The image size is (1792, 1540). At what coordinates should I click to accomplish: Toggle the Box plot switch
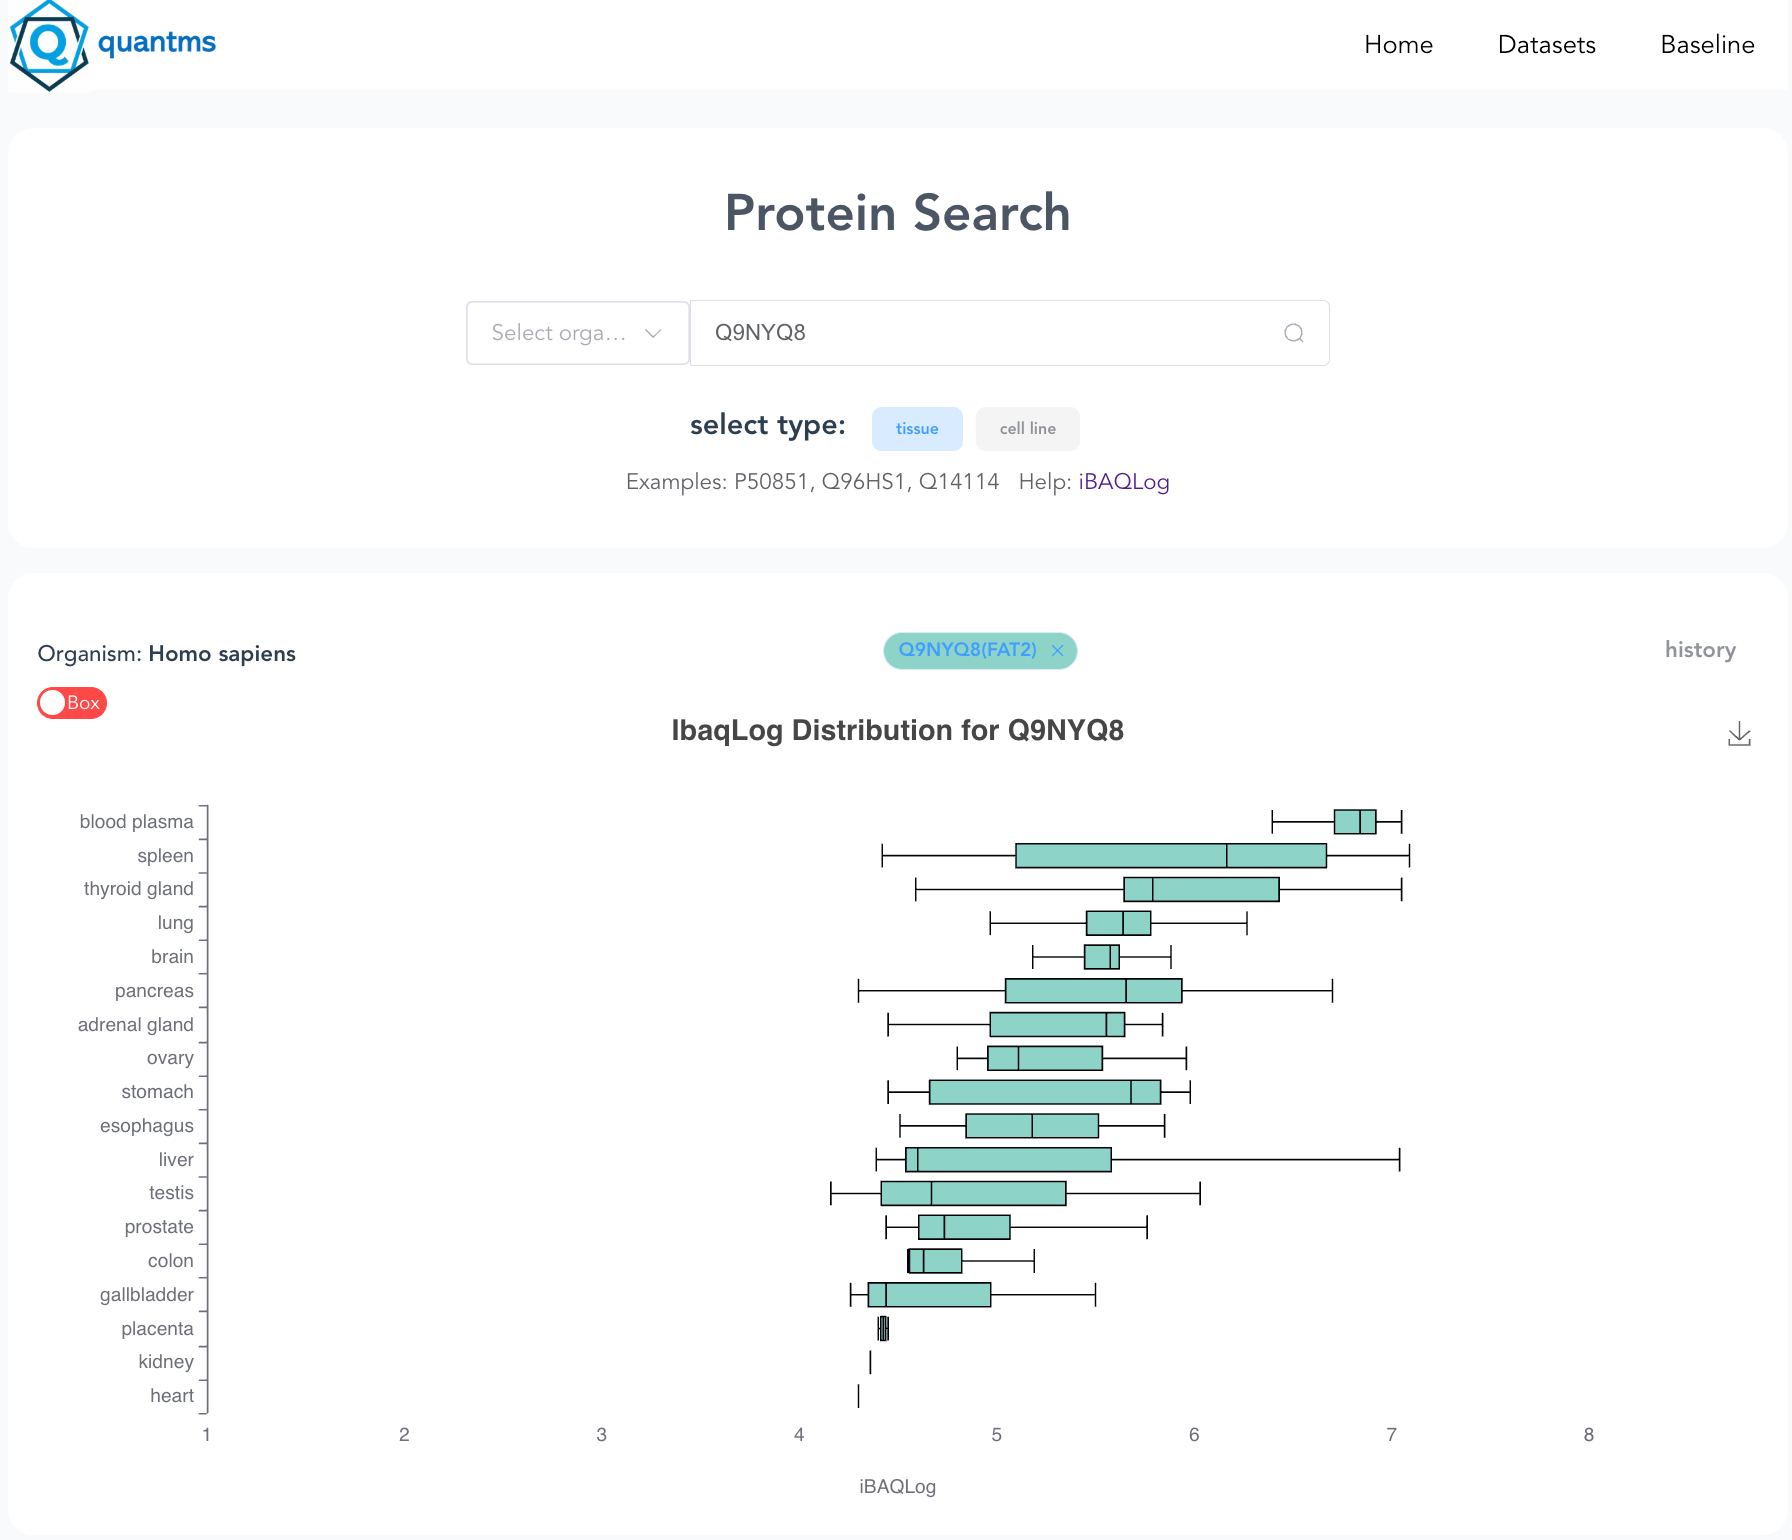(72, 703)
